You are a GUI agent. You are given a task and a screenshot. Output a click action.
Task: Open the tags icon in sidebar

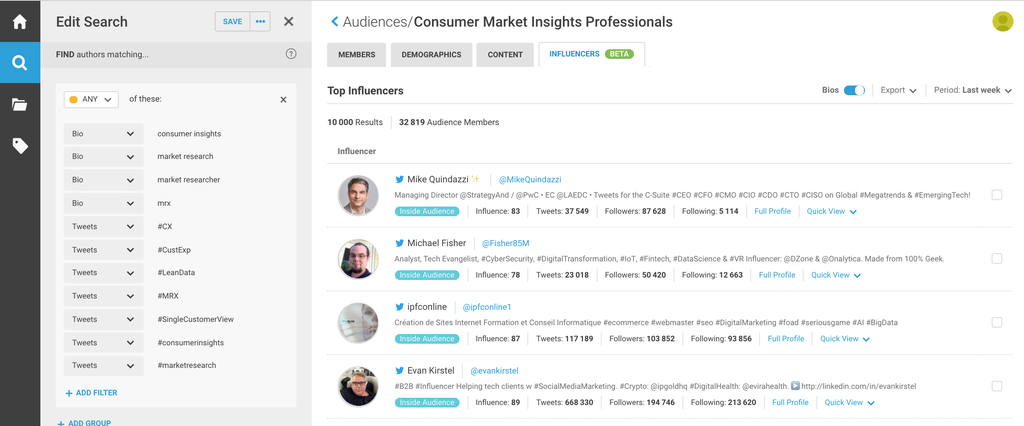pyautogui.click(x=19, y=146)
